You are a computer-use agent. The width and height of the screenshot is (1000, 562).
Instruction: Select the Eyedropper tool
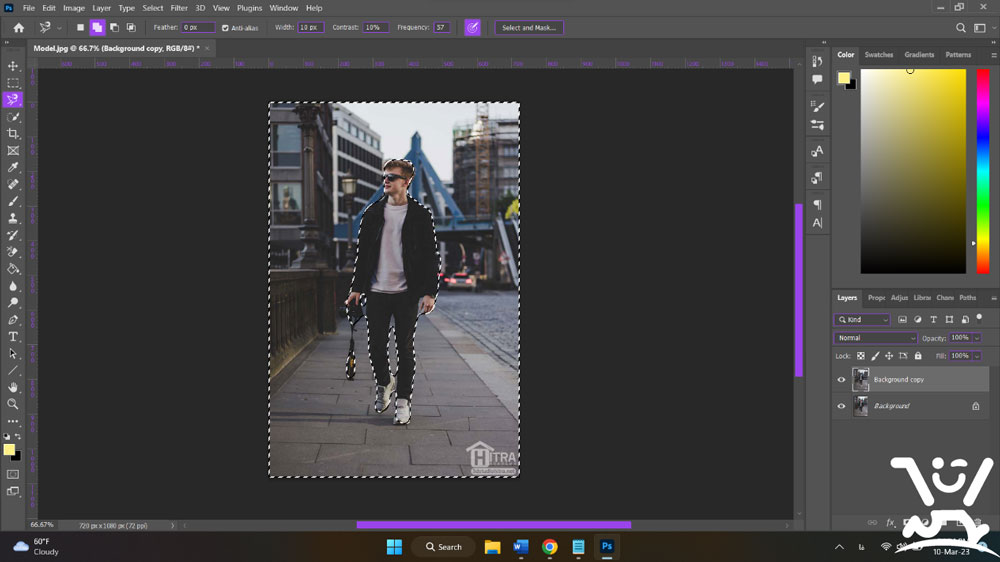coord(13,167)
